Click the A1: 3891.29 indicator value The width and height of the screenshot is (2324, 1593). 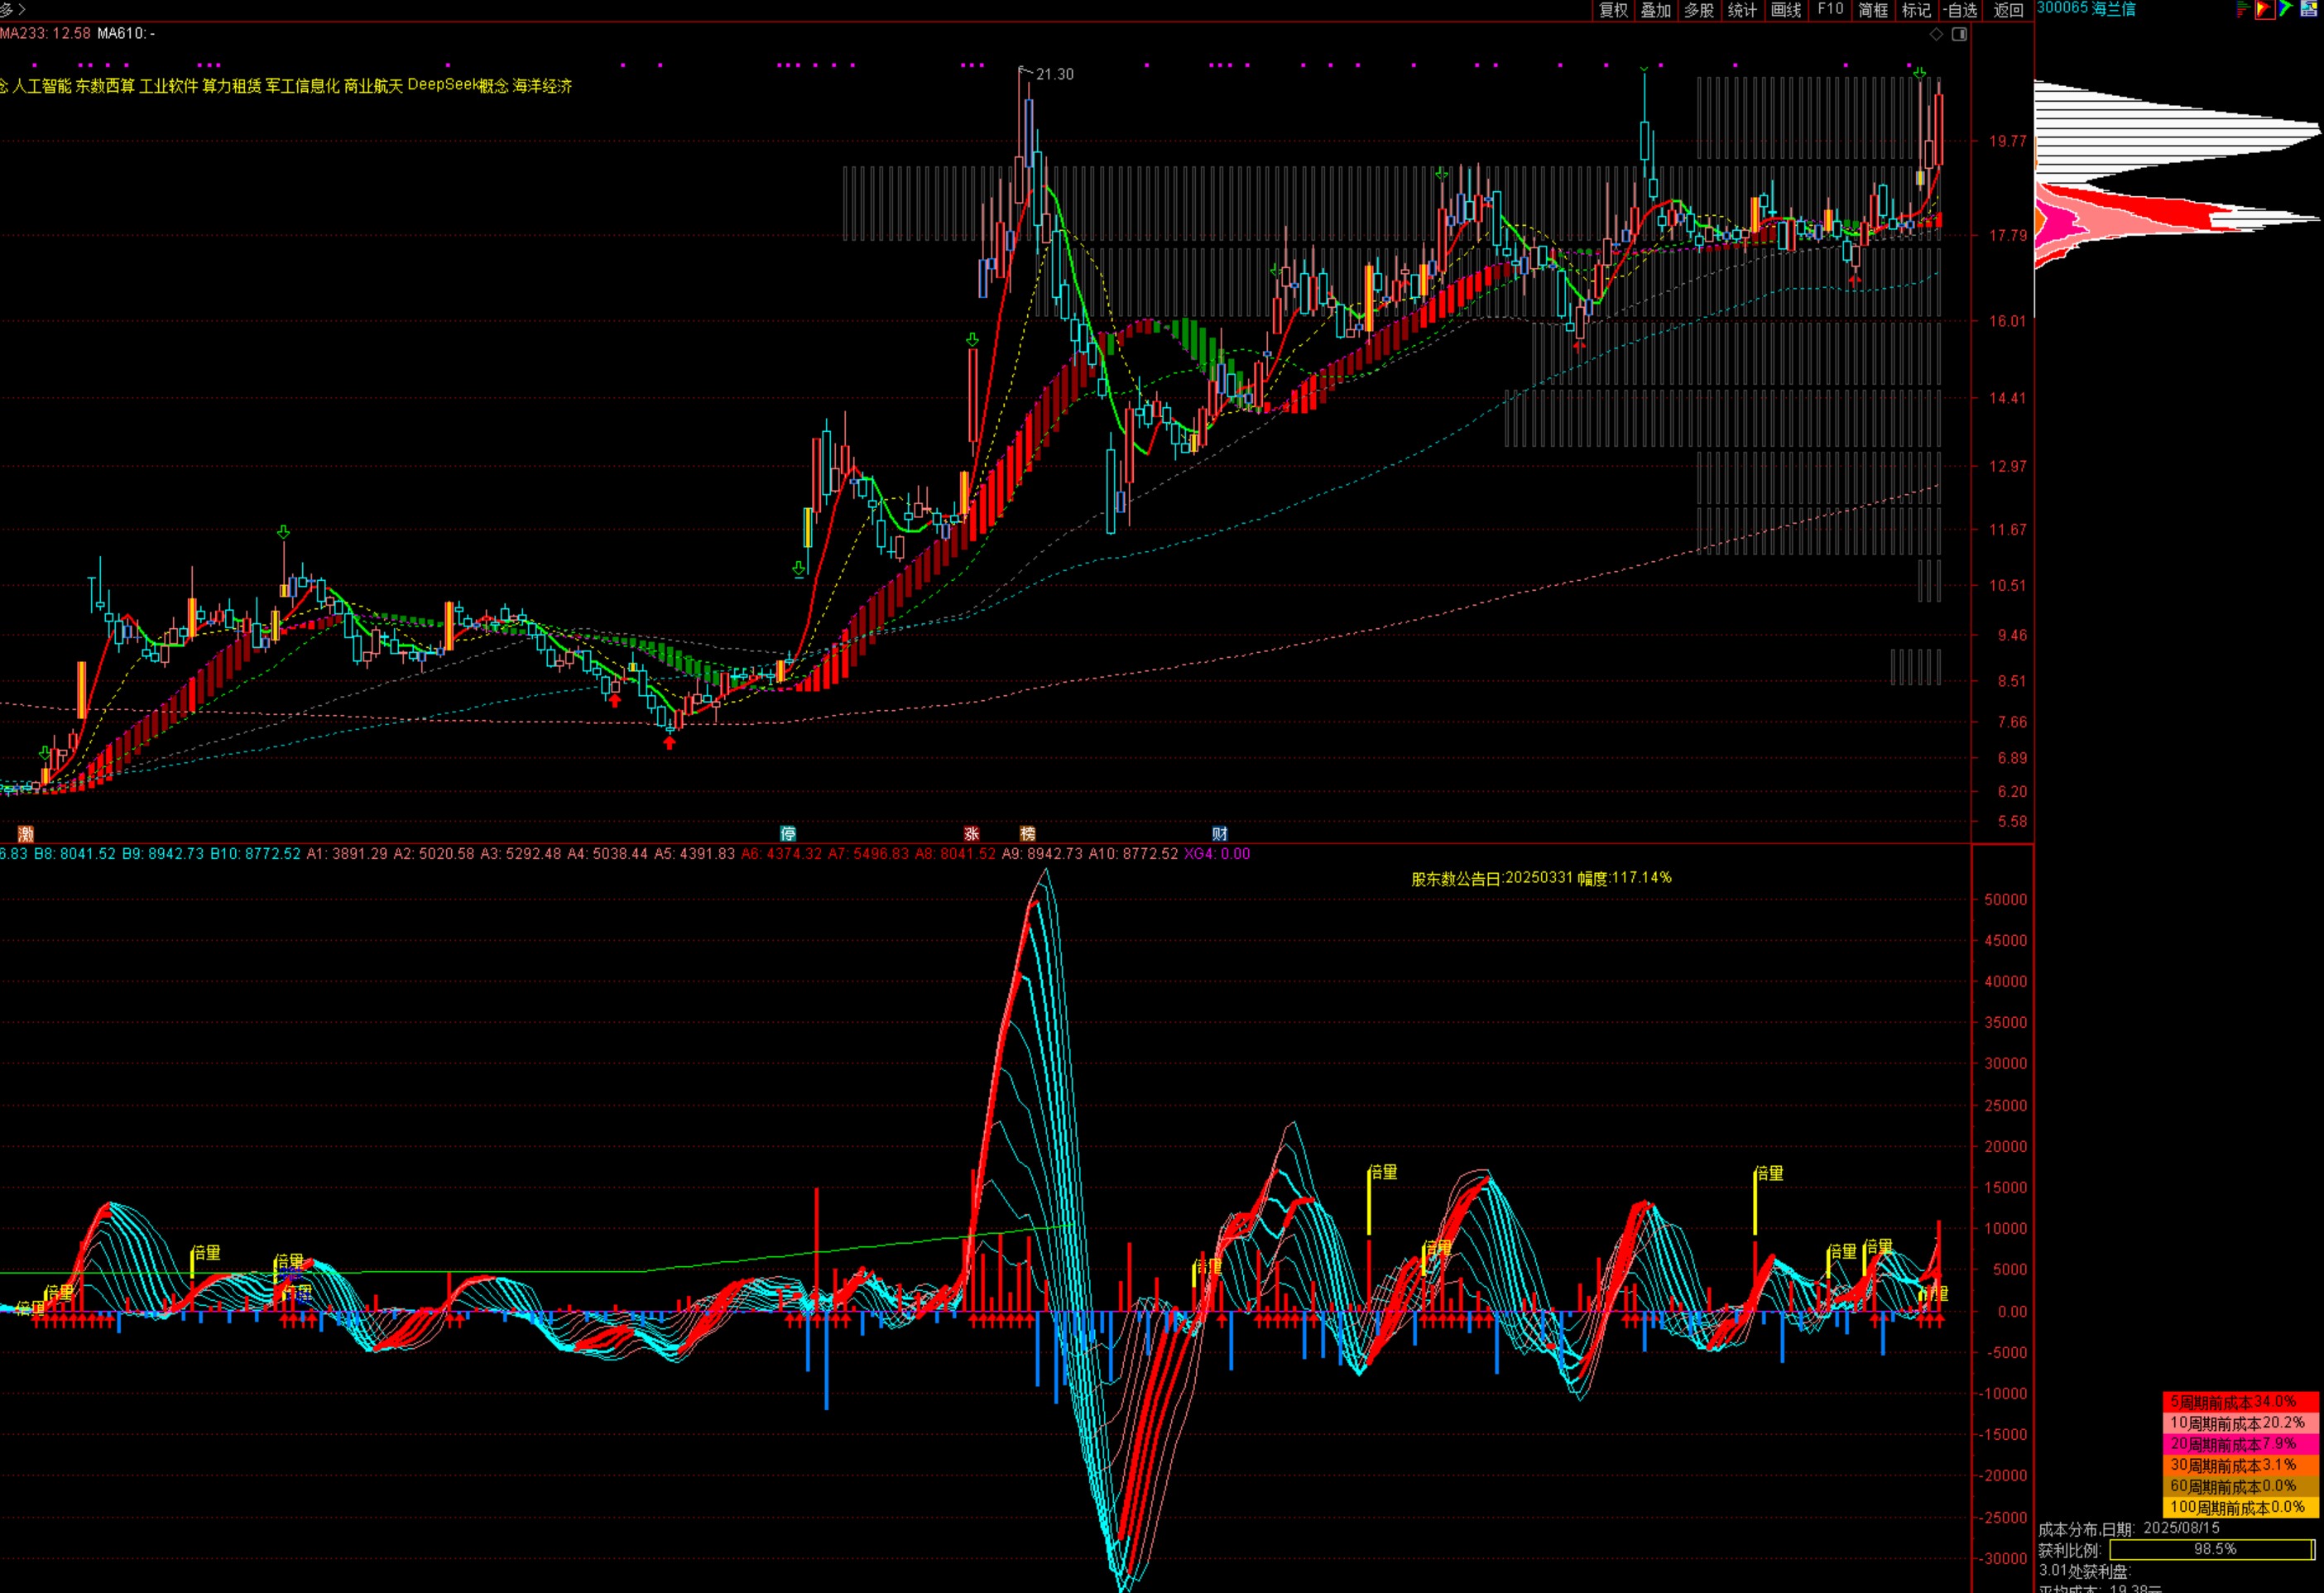[x=347, y=854]
